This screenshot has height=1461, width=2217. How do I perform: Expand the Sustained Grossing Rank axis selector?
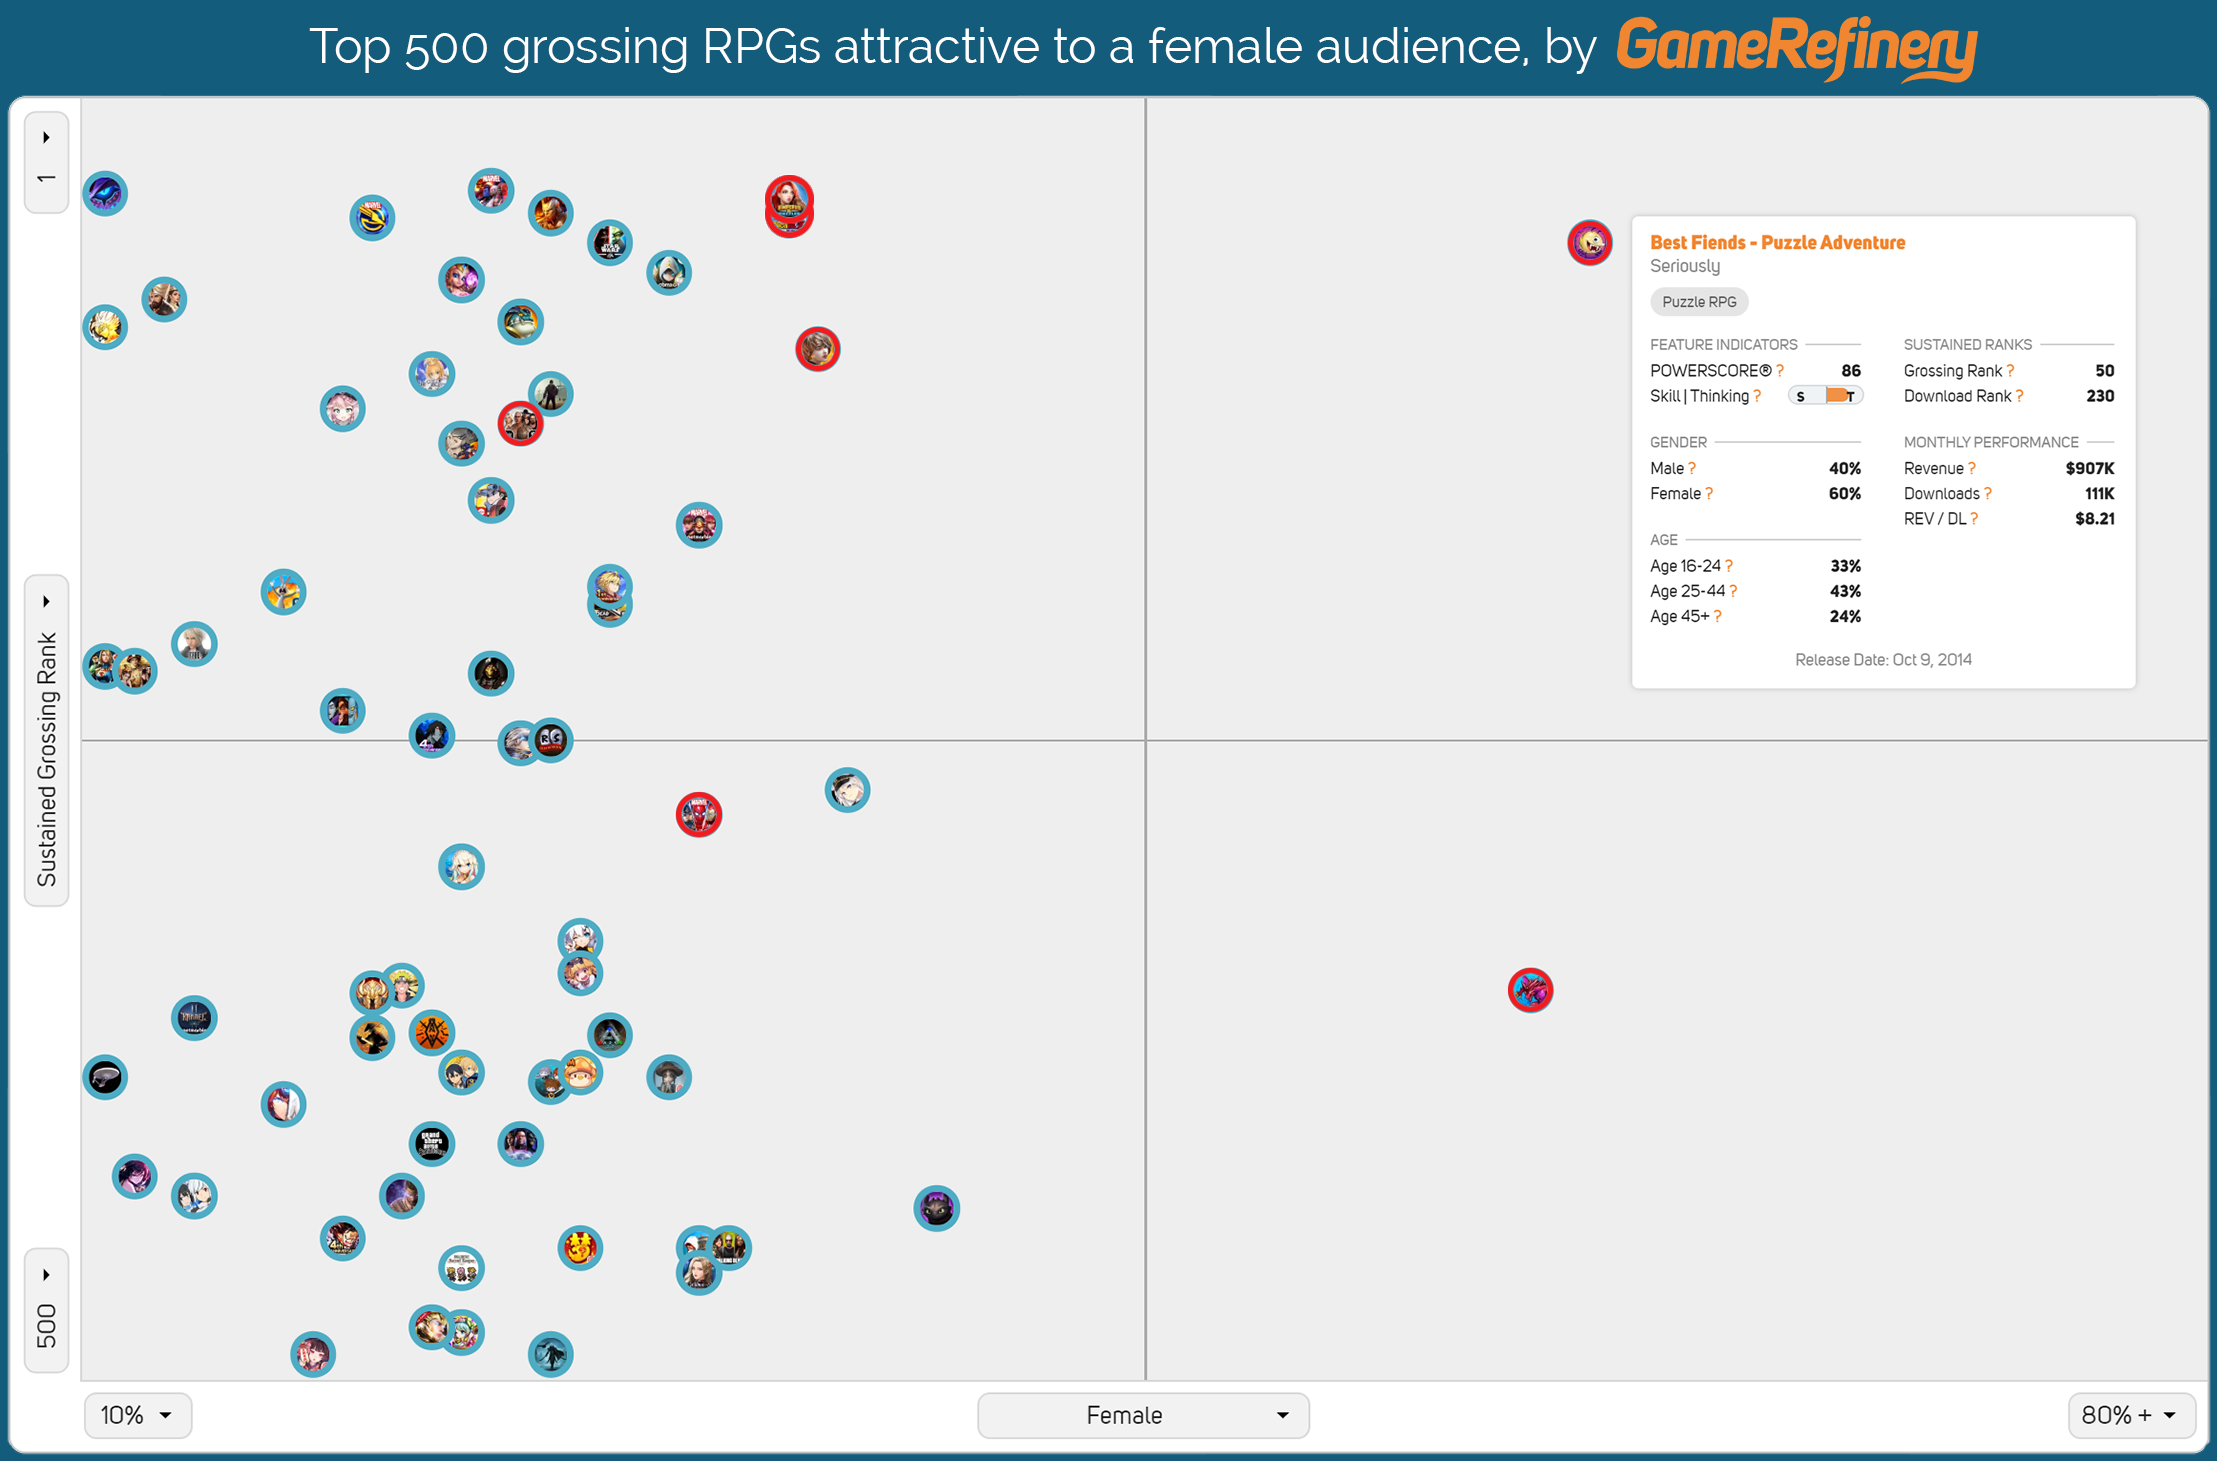pyautogui.click(x=46, y=740)
